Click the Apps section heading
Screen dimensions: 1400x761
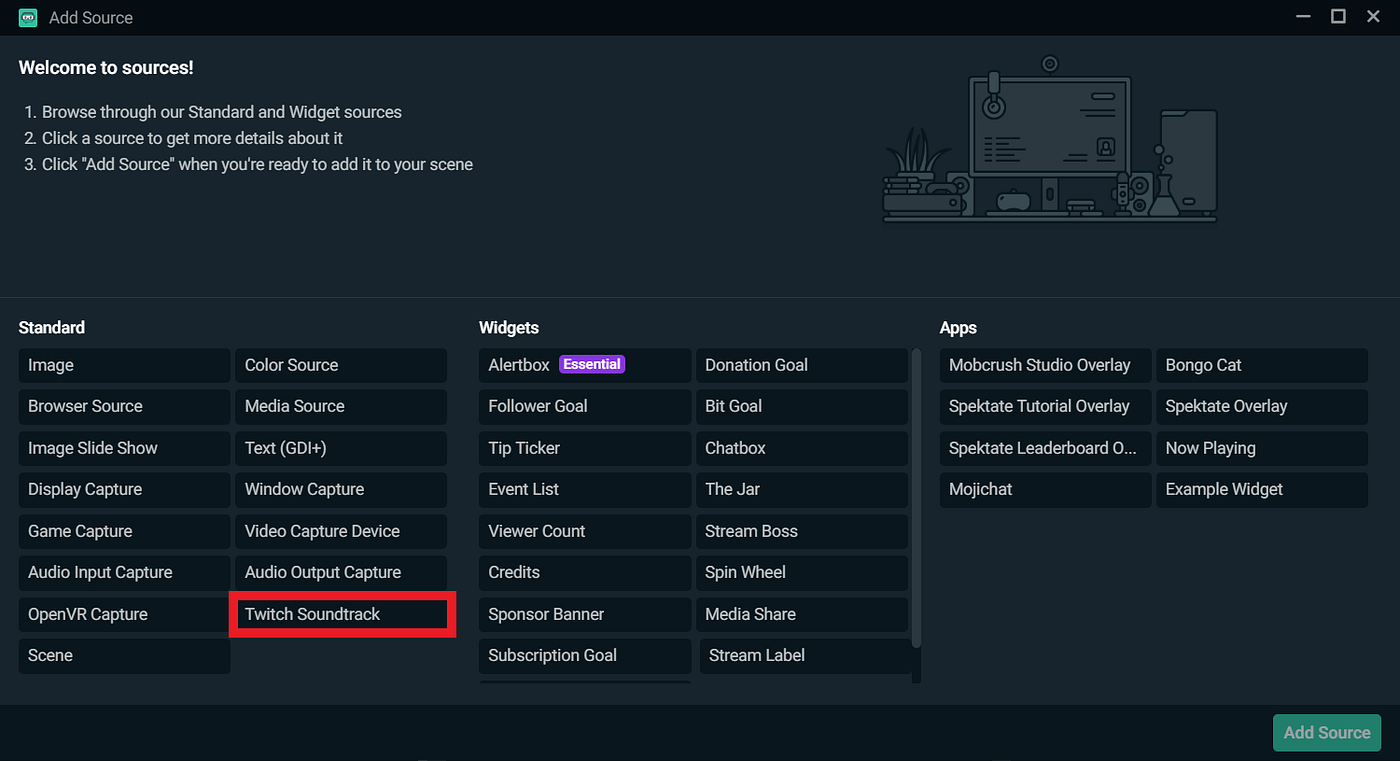[958, 327]
